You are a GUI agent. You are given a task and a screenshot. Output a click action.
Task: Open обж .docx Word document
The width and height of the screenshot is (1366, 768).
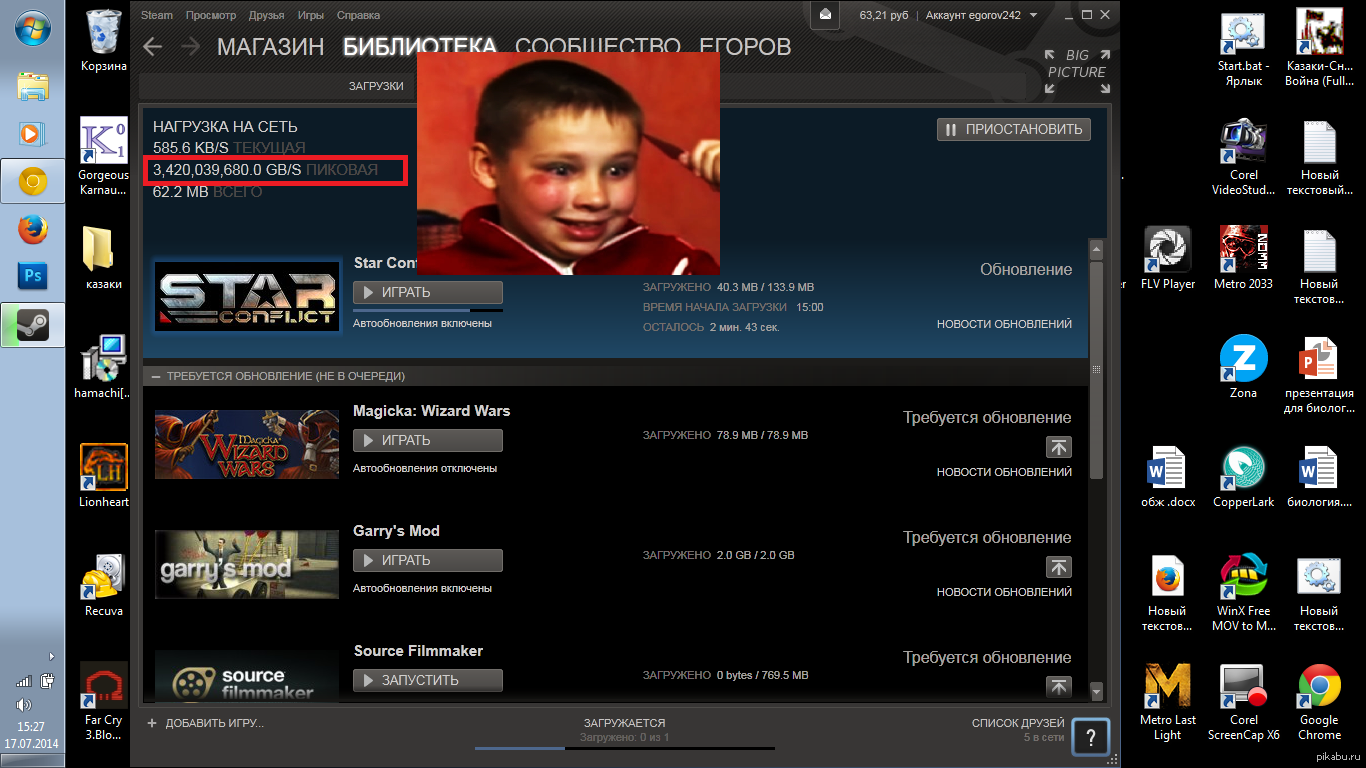point(1168,476)
